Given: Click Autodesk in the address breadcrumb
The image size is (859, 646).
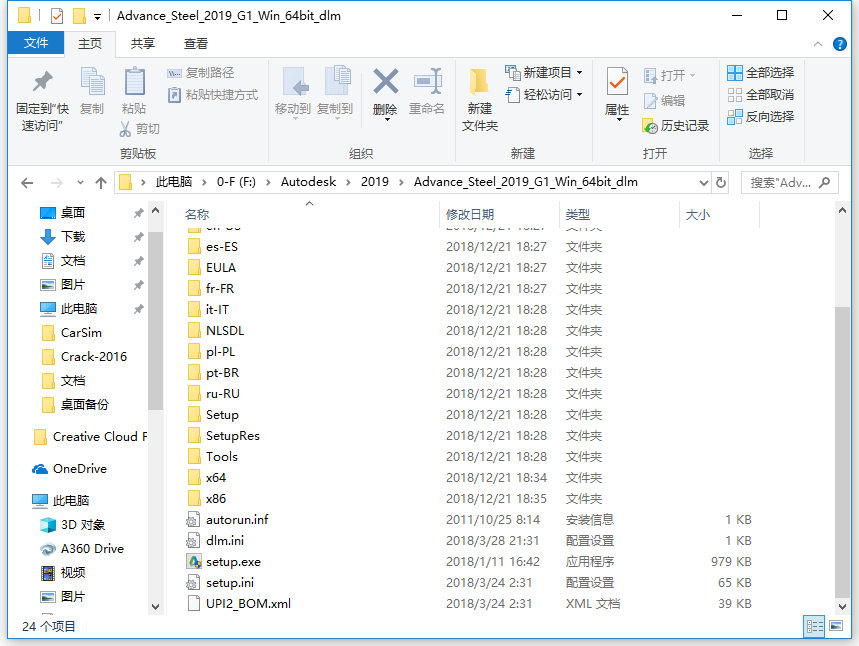Looking at the screenshot, I should click(x=308, y=182).
